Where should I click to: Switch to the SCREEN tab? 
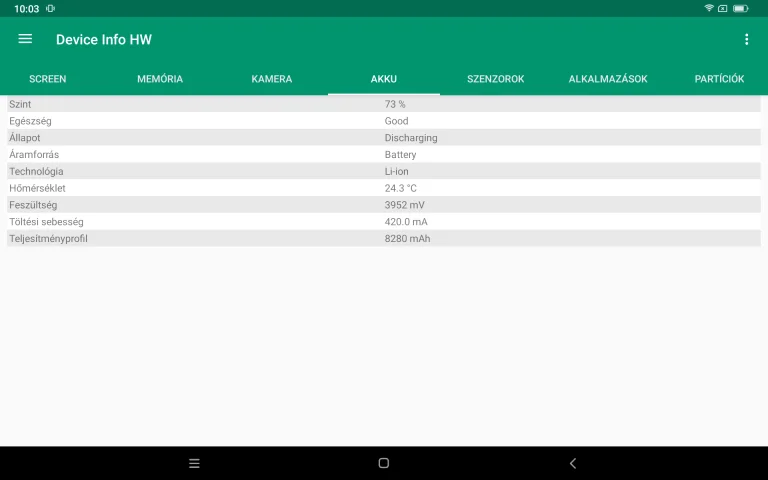pyautogui.click(x=48, y=79)
